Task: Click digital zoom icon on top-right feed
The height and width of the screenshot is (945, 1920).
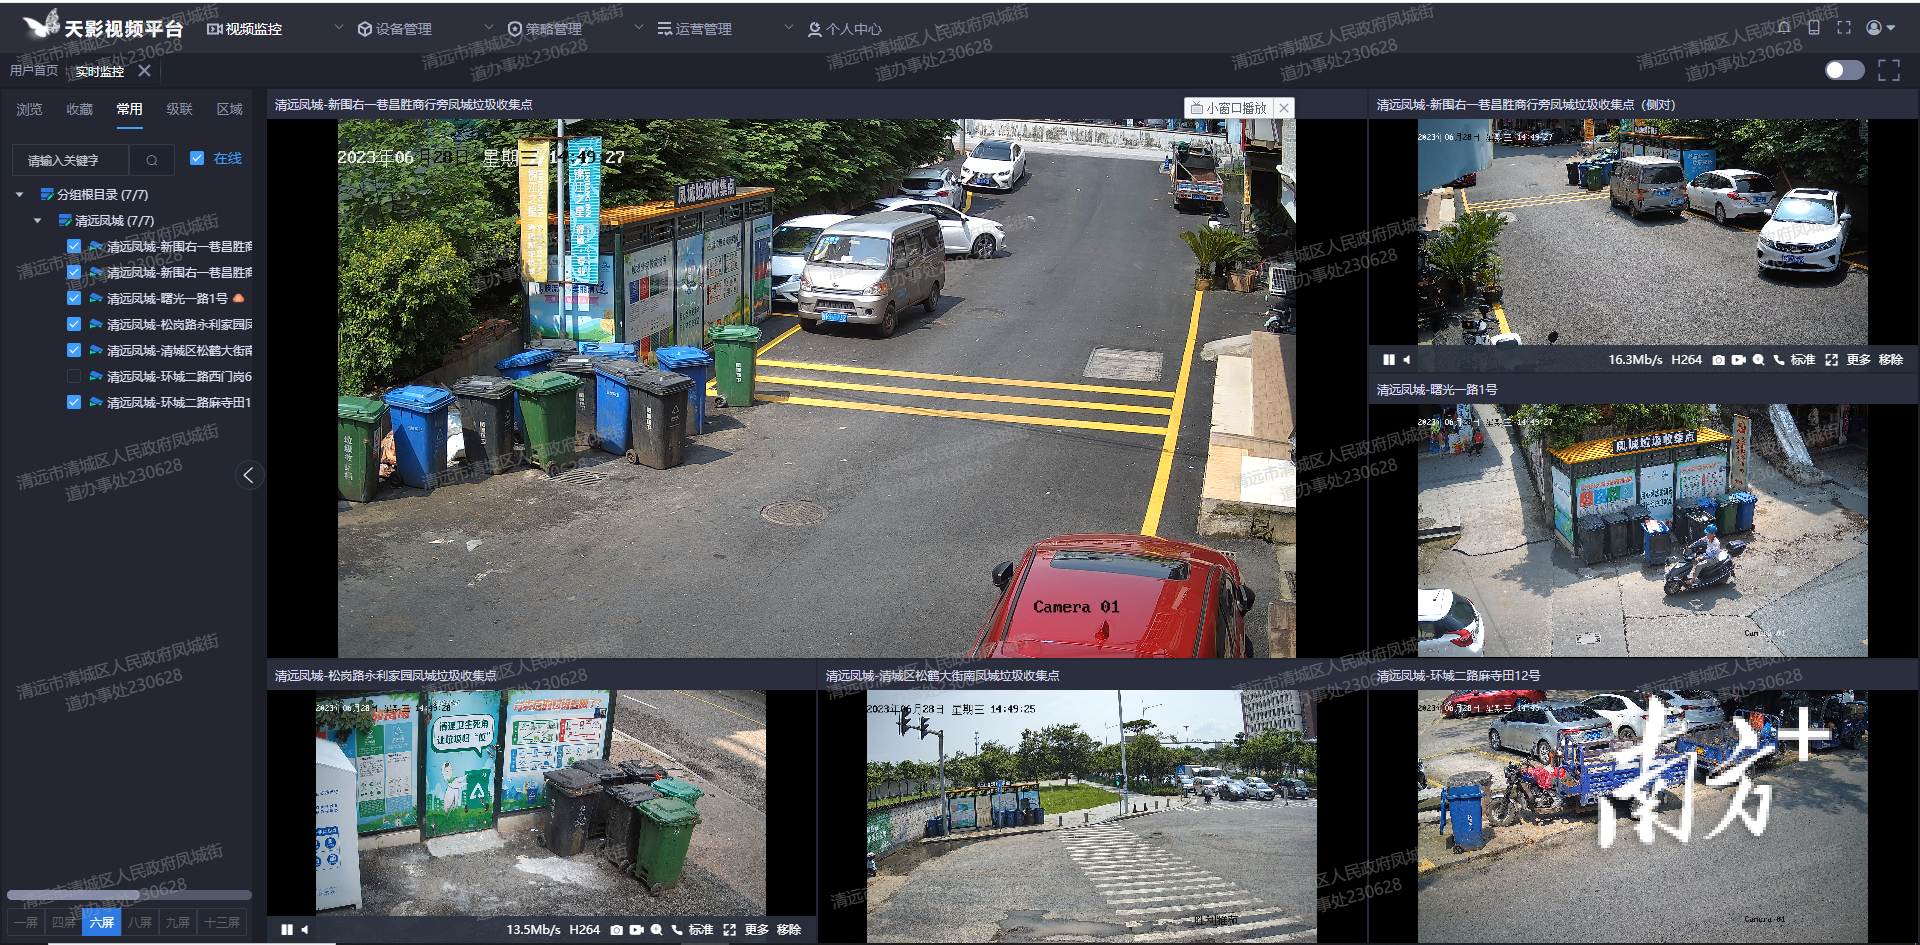Action: tap(1758, 360)
